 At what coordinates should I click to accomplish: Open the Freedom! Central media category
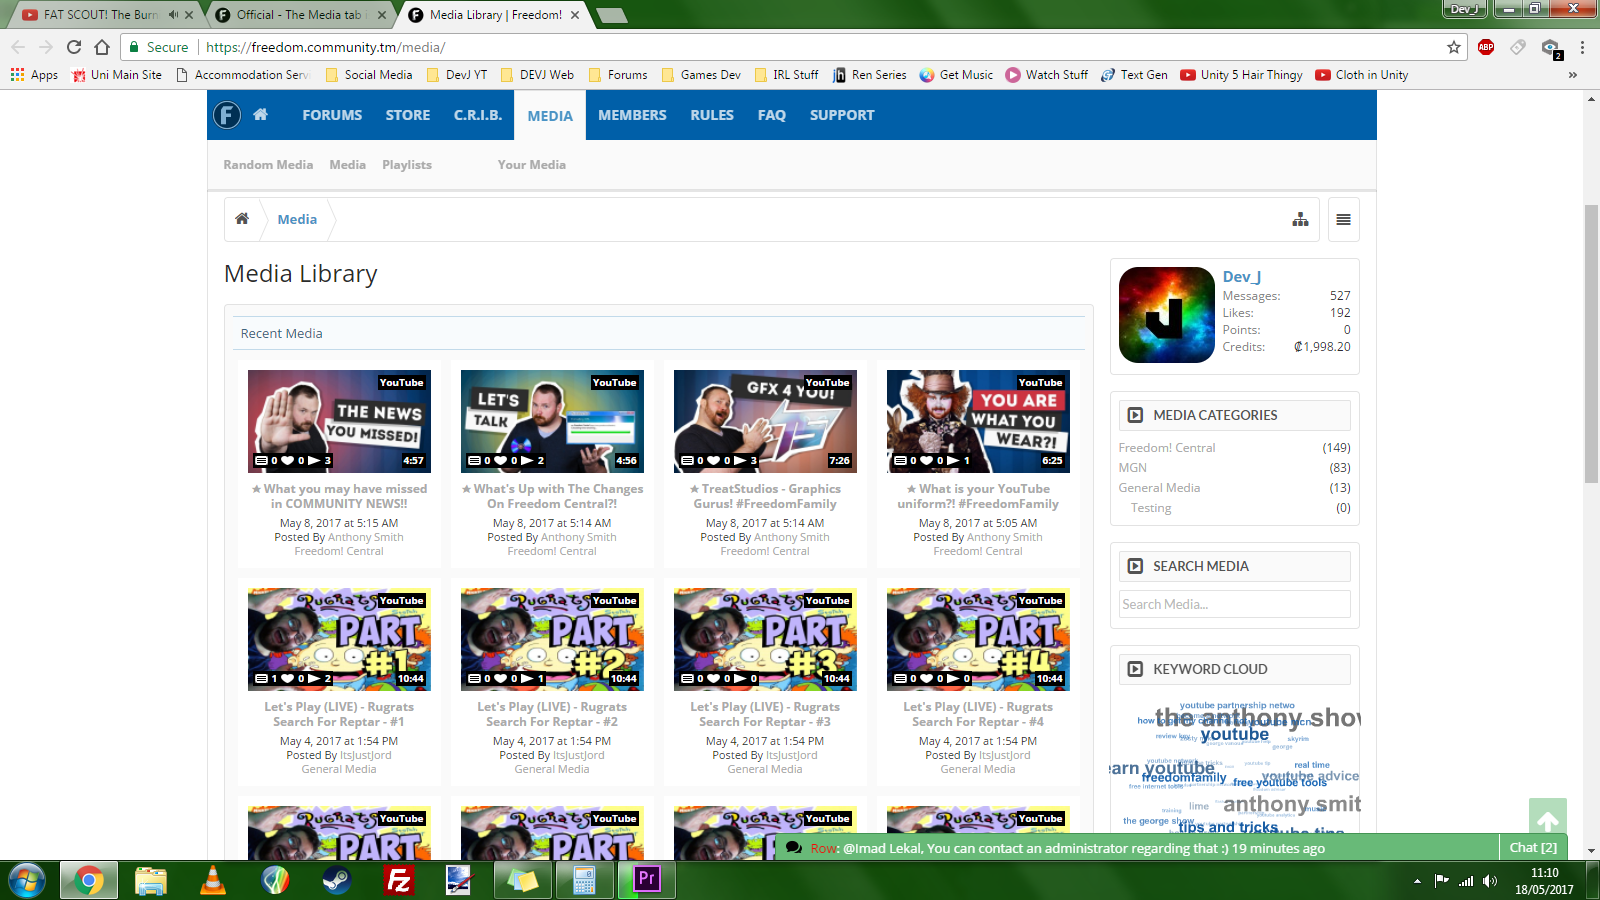click(x=1167, y=448)
